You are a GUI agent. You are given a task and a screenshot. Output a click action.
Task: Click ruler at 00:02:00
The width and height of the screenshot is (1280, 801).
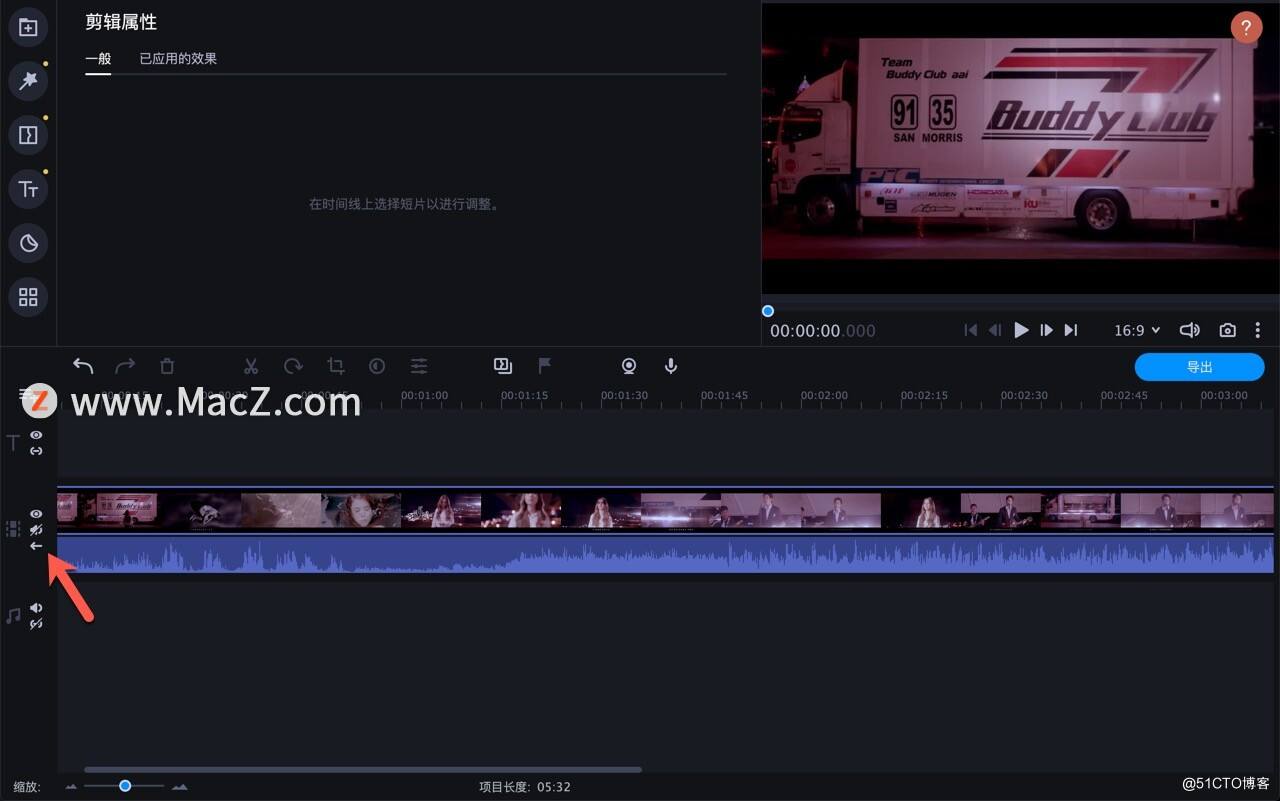click(x=824, y=395)
